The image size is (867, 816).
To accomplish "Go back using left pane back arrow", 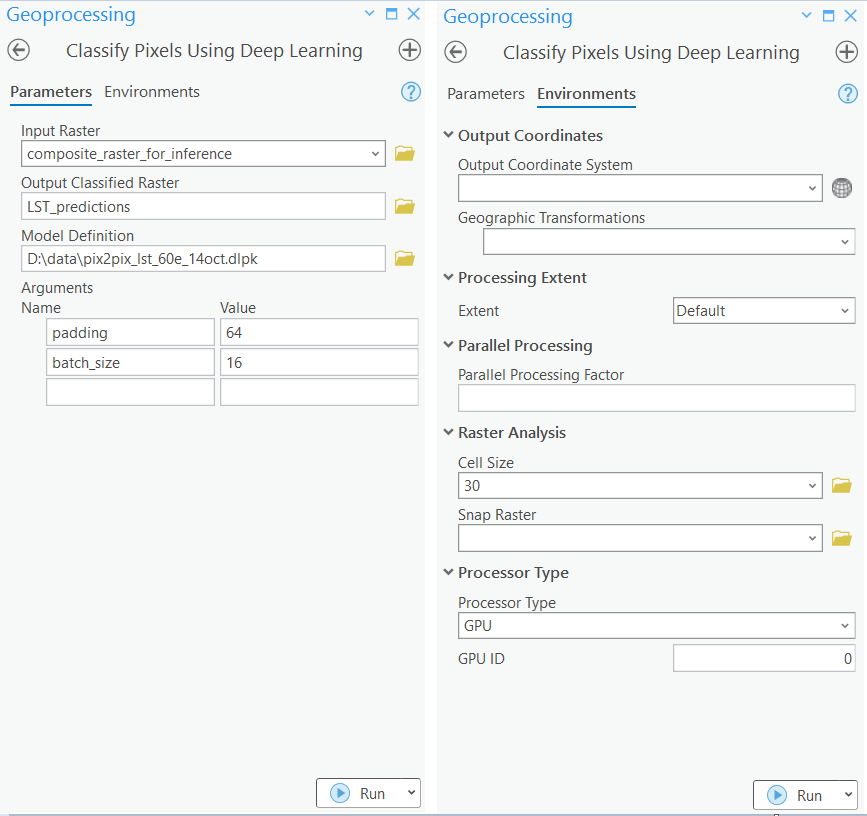I will [x=19, y=51].
